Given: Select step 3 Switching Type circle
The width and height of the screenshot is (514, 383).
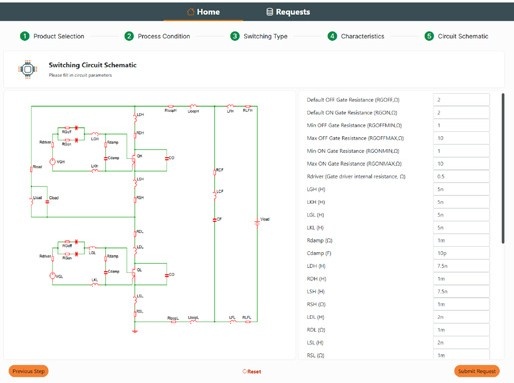Looking at the screenshot, I should (235, 36).
